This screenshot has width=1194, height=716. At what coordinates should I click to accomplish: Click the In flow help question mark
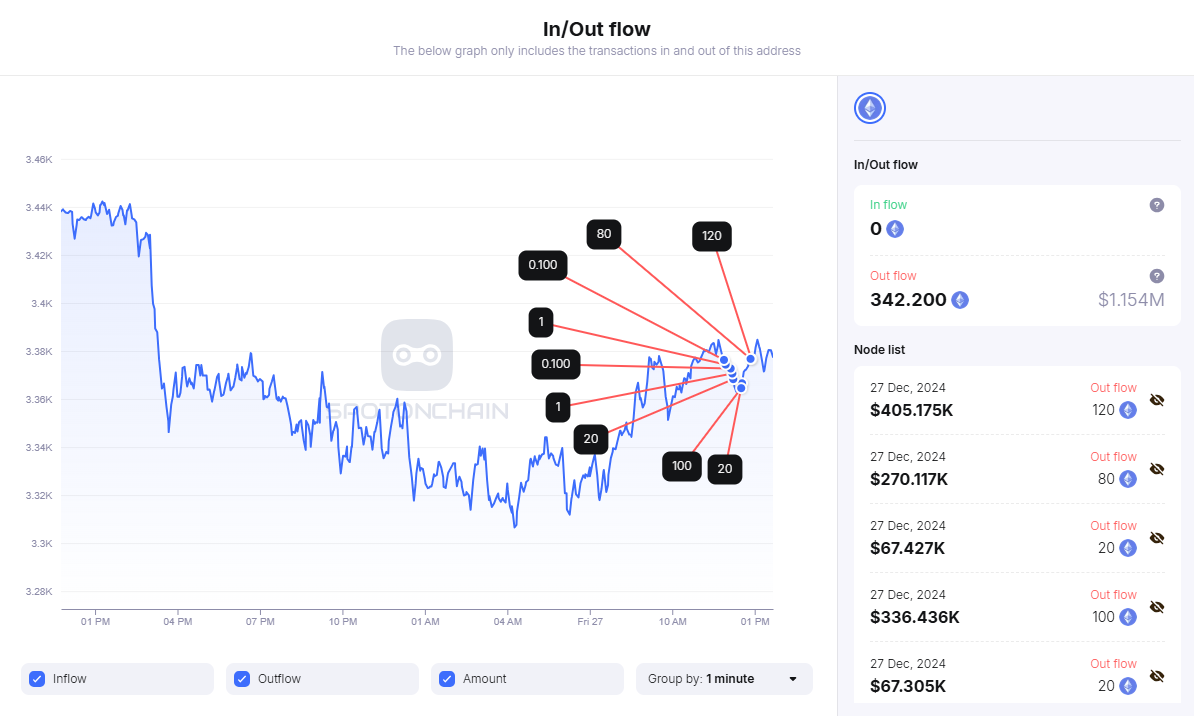point(1157,205)
